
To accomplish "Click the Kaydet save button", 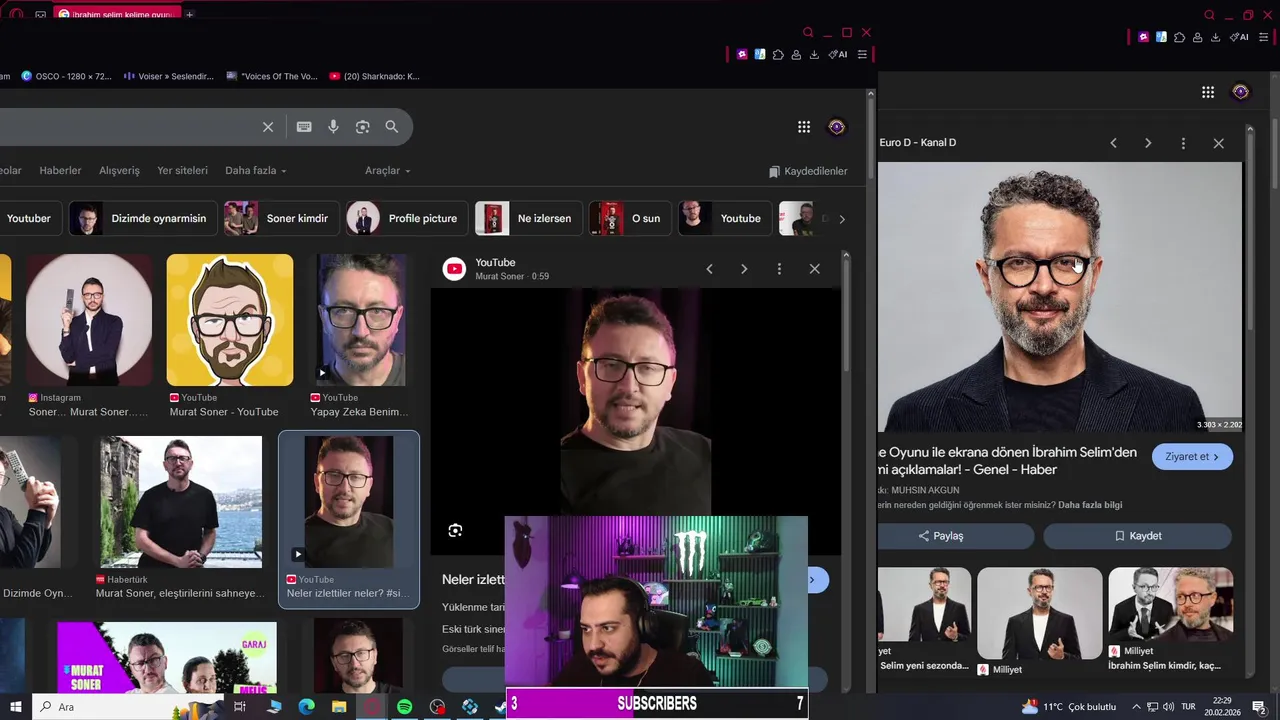I will coord(1137,536).
